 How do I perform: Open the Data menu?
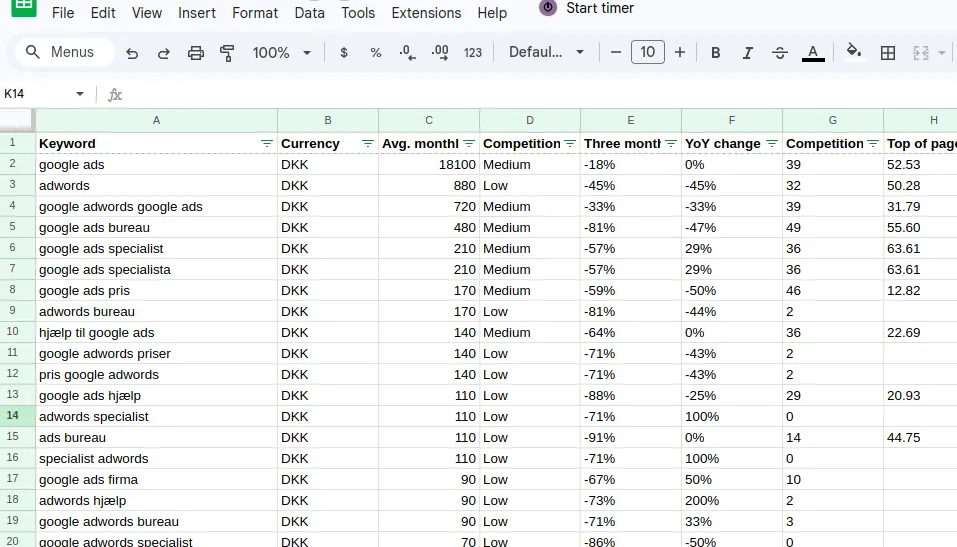[x=309, y=13]
